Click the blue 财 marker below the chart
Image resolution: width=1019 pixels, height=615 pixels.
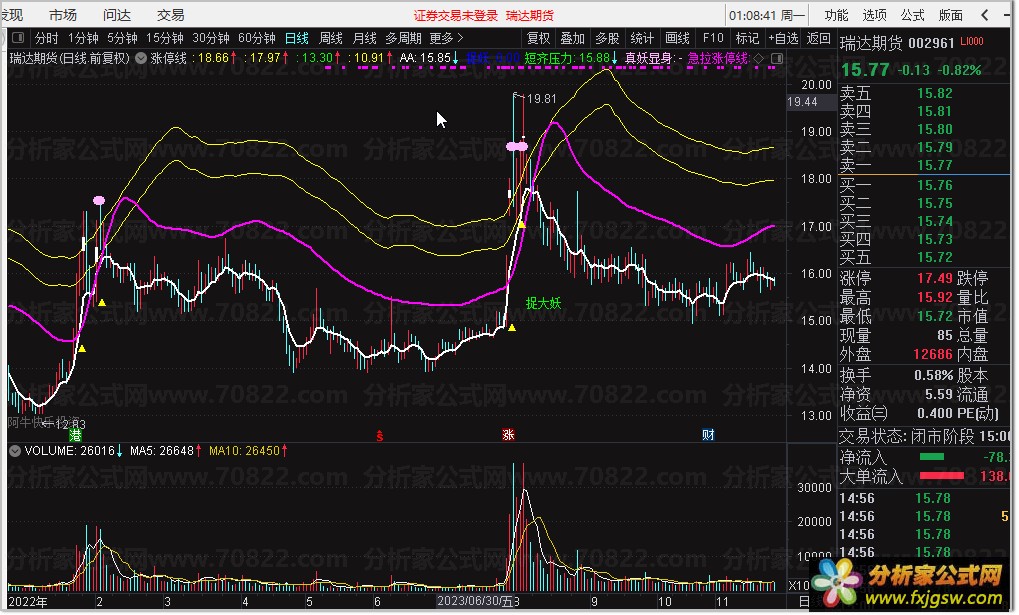(x=708, y=435)
